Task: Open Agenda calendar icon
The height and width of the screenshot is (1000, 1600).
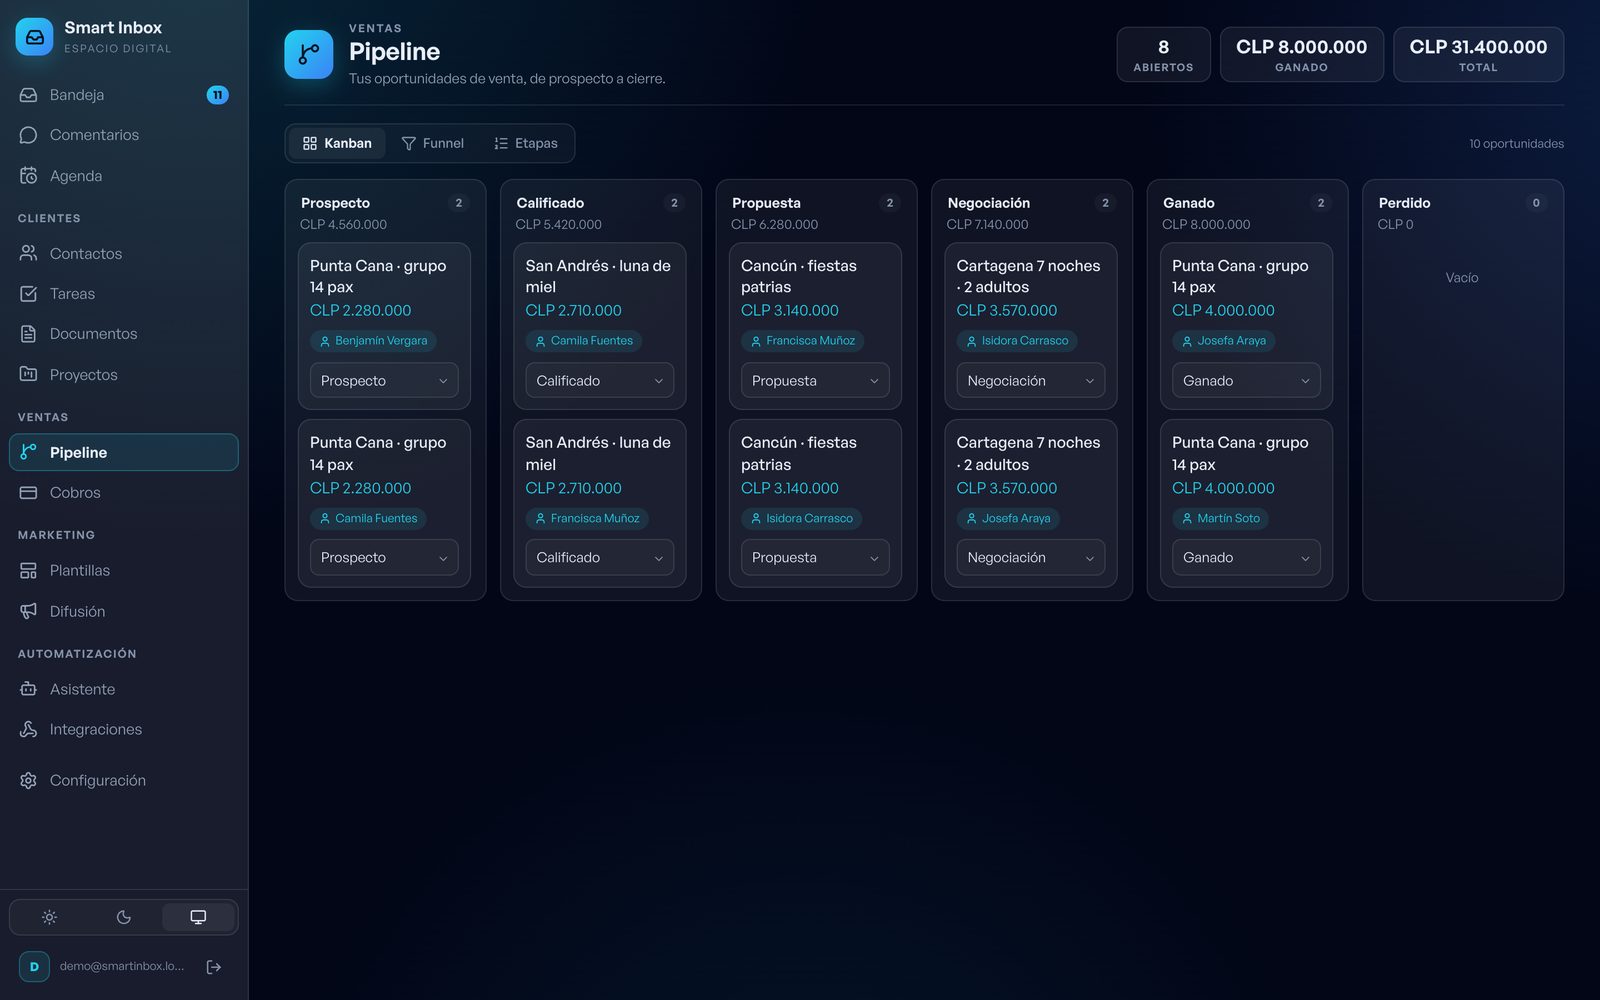Action: coord(28,176)
